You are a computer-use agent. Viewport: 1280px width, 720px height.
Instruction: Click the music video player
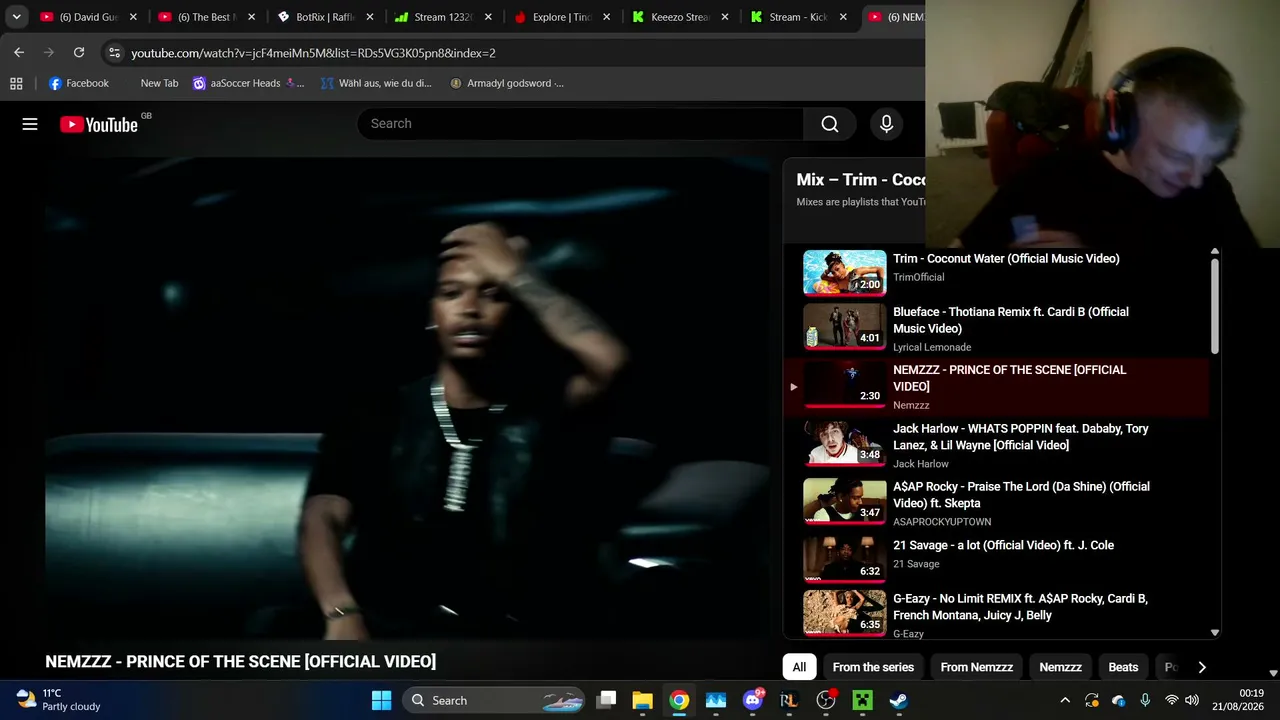pyautogui.click(x=408, y=398)
